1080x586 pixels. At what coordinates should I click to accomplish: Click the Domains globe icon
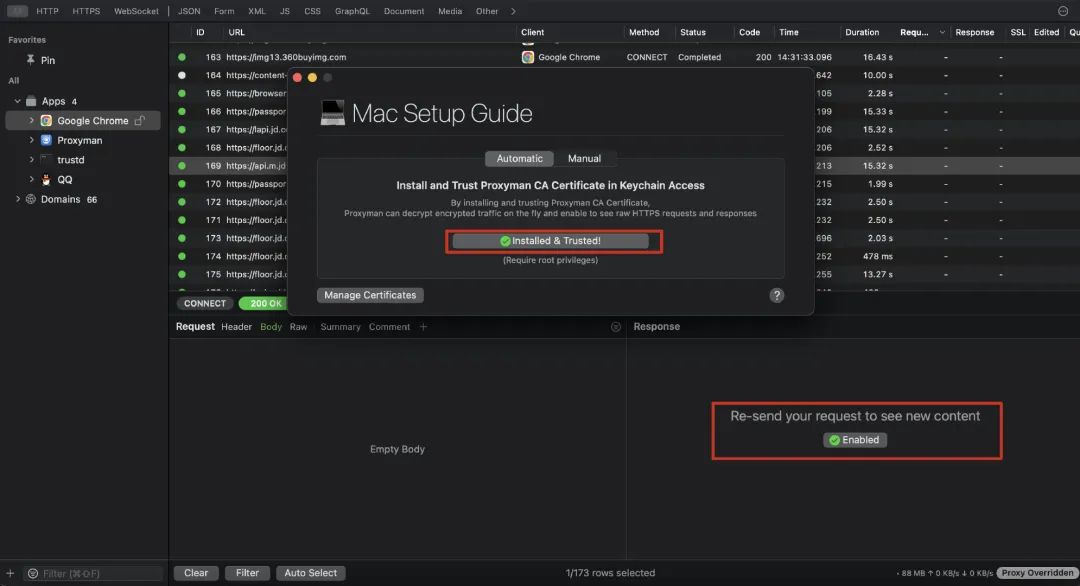(x=31, y=199)
